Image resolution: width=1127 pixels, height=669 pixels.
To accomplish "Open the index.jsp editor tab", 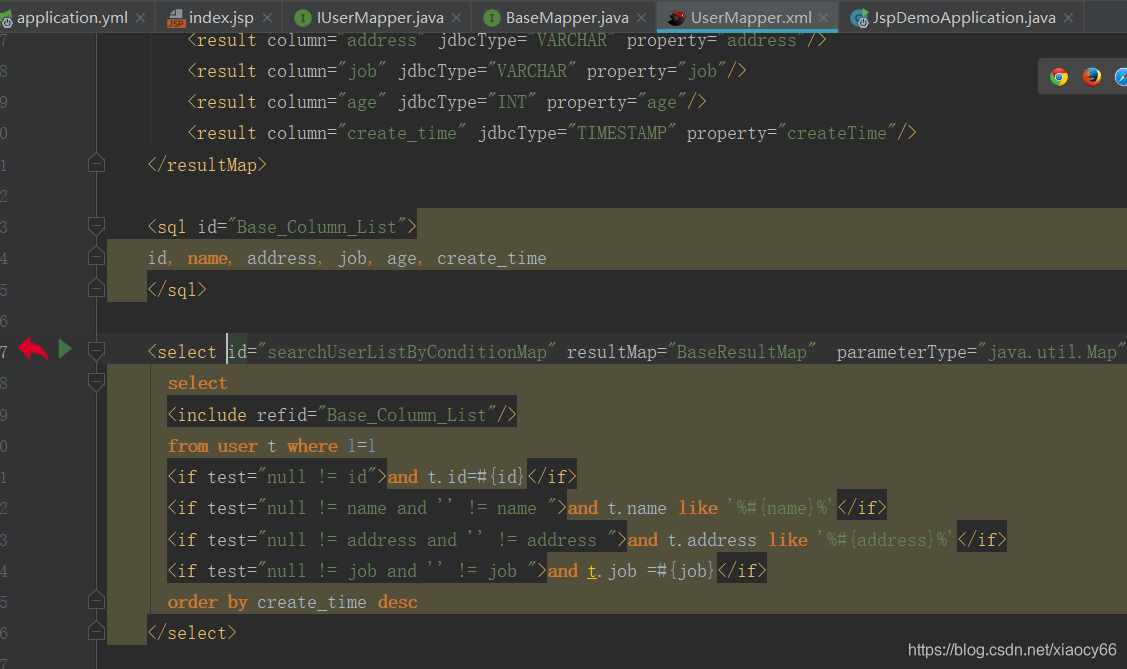I will click(221, 17).
